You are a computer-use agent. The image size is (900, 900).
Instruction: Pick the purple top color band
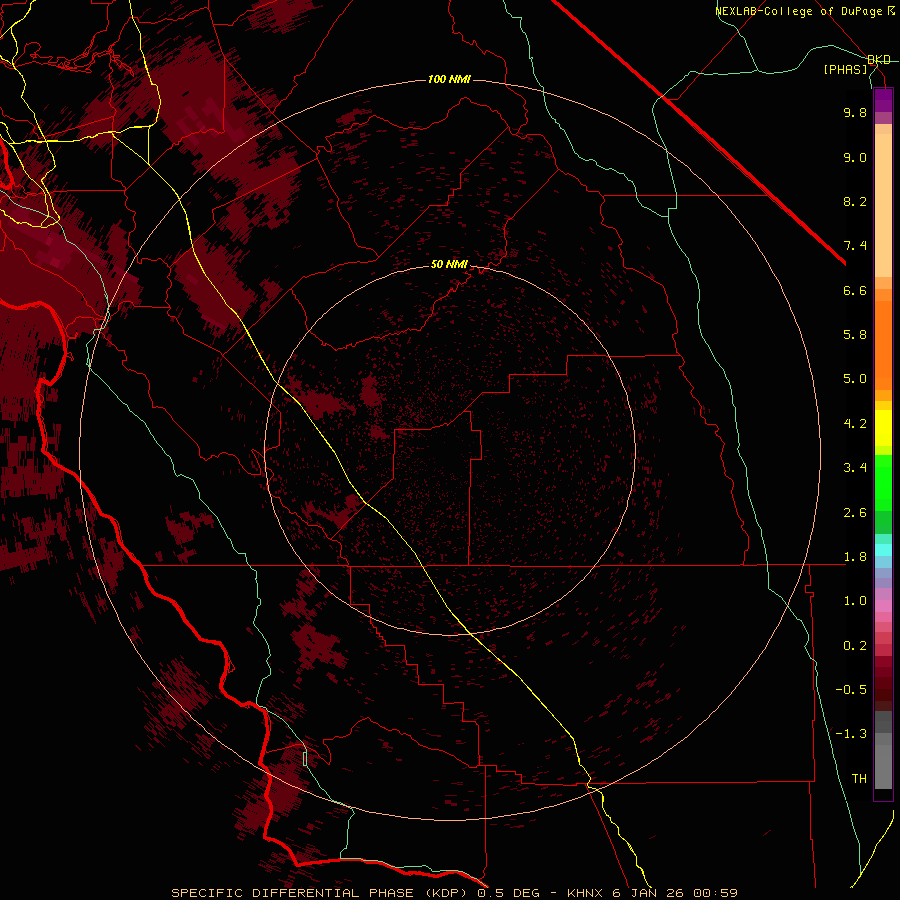pyautogui.click(x=883, y=100)
